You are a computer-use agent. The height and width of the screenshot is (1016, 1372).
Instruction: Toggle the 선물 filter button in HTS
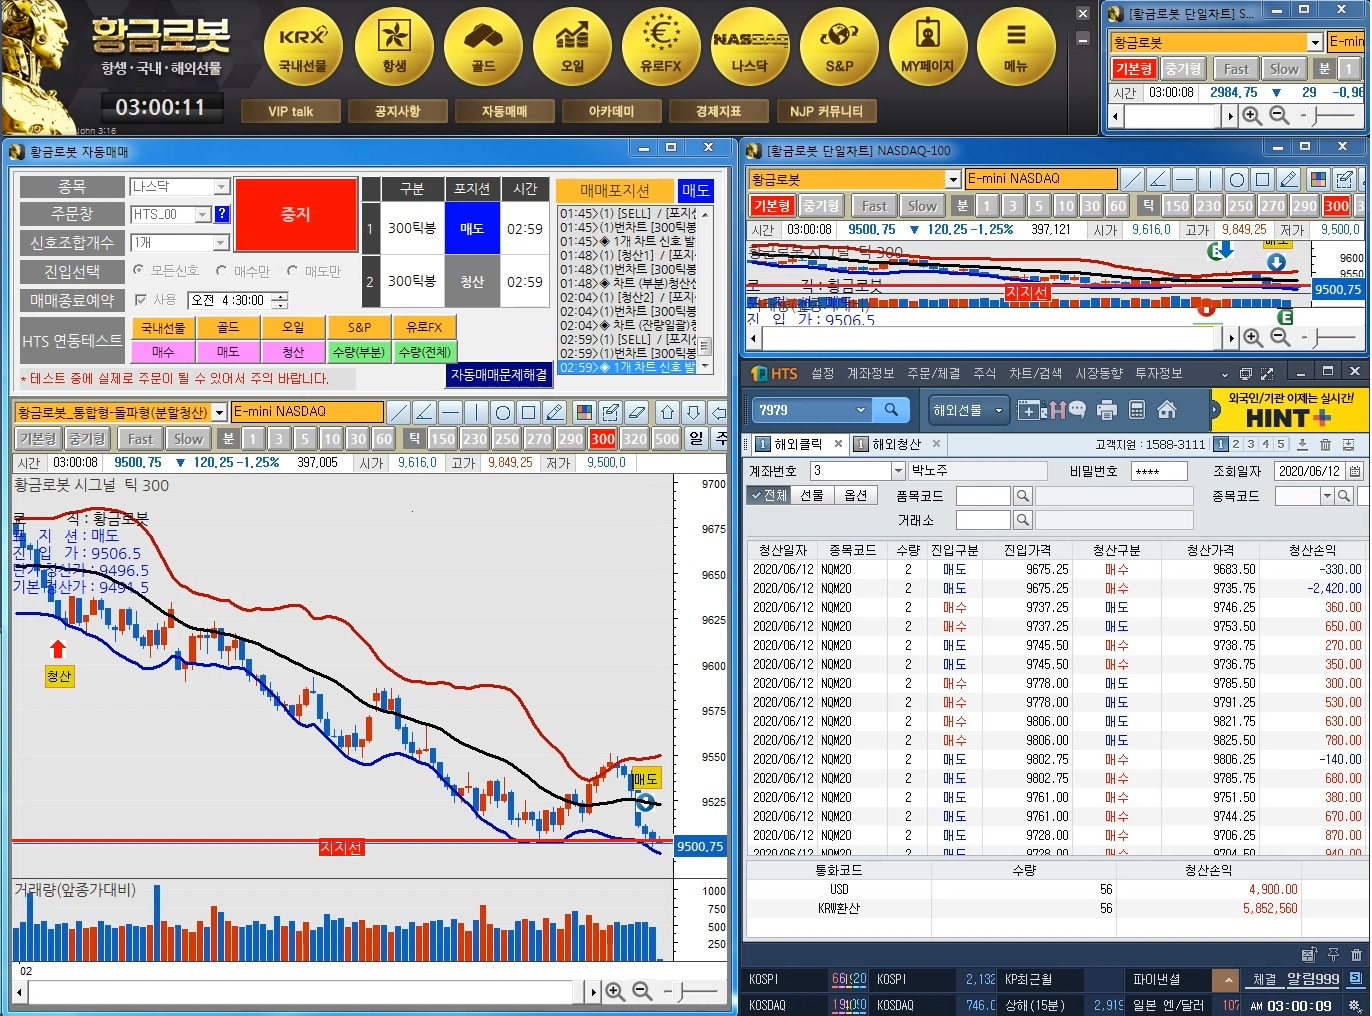(811, 495)
